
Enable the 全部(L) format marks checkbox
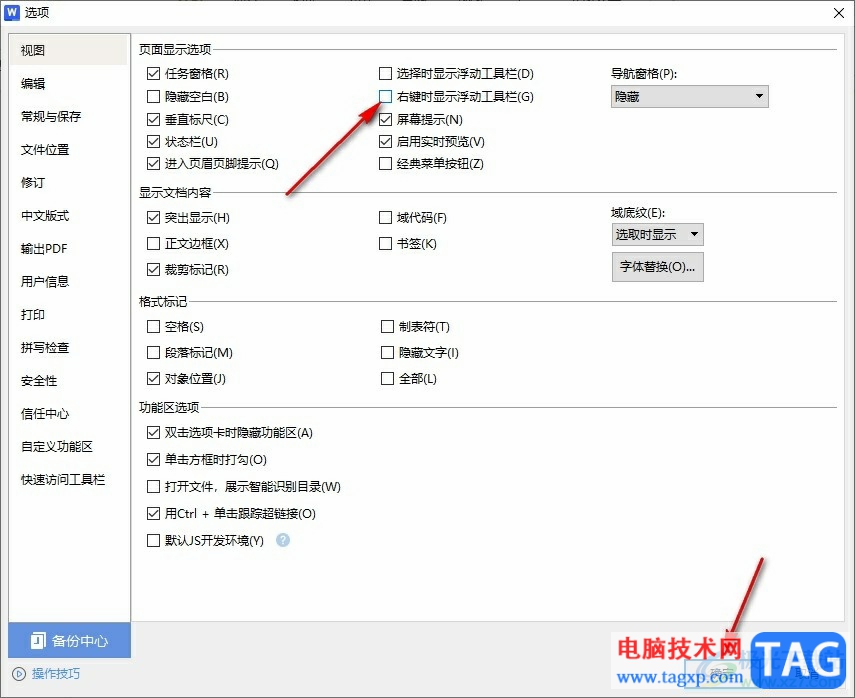click(x=387, y=378)
